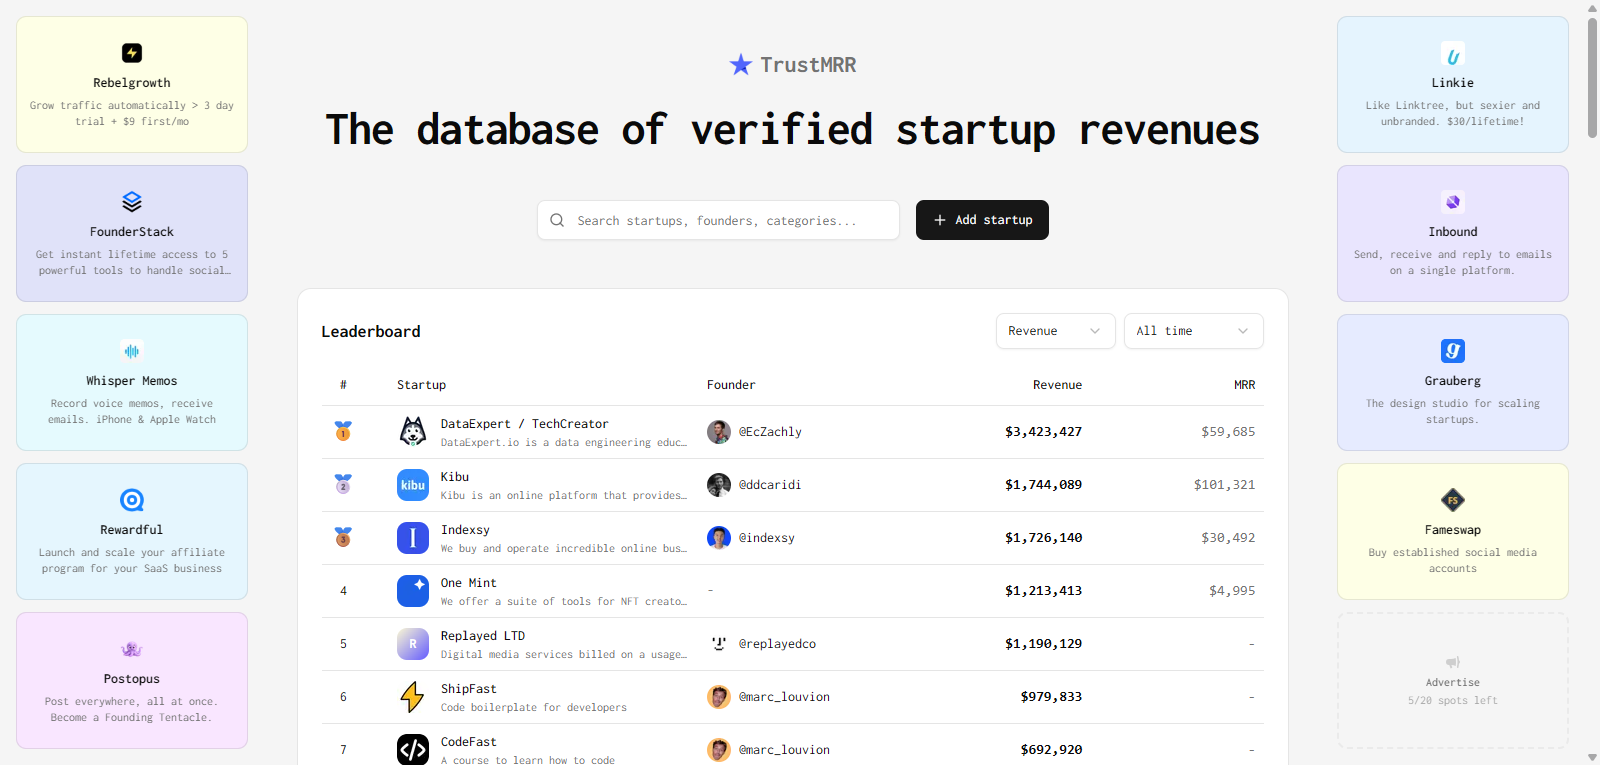1600x765 pixels.
Task: Click the Leaderboard heading
Action: [x=371, y=331]
